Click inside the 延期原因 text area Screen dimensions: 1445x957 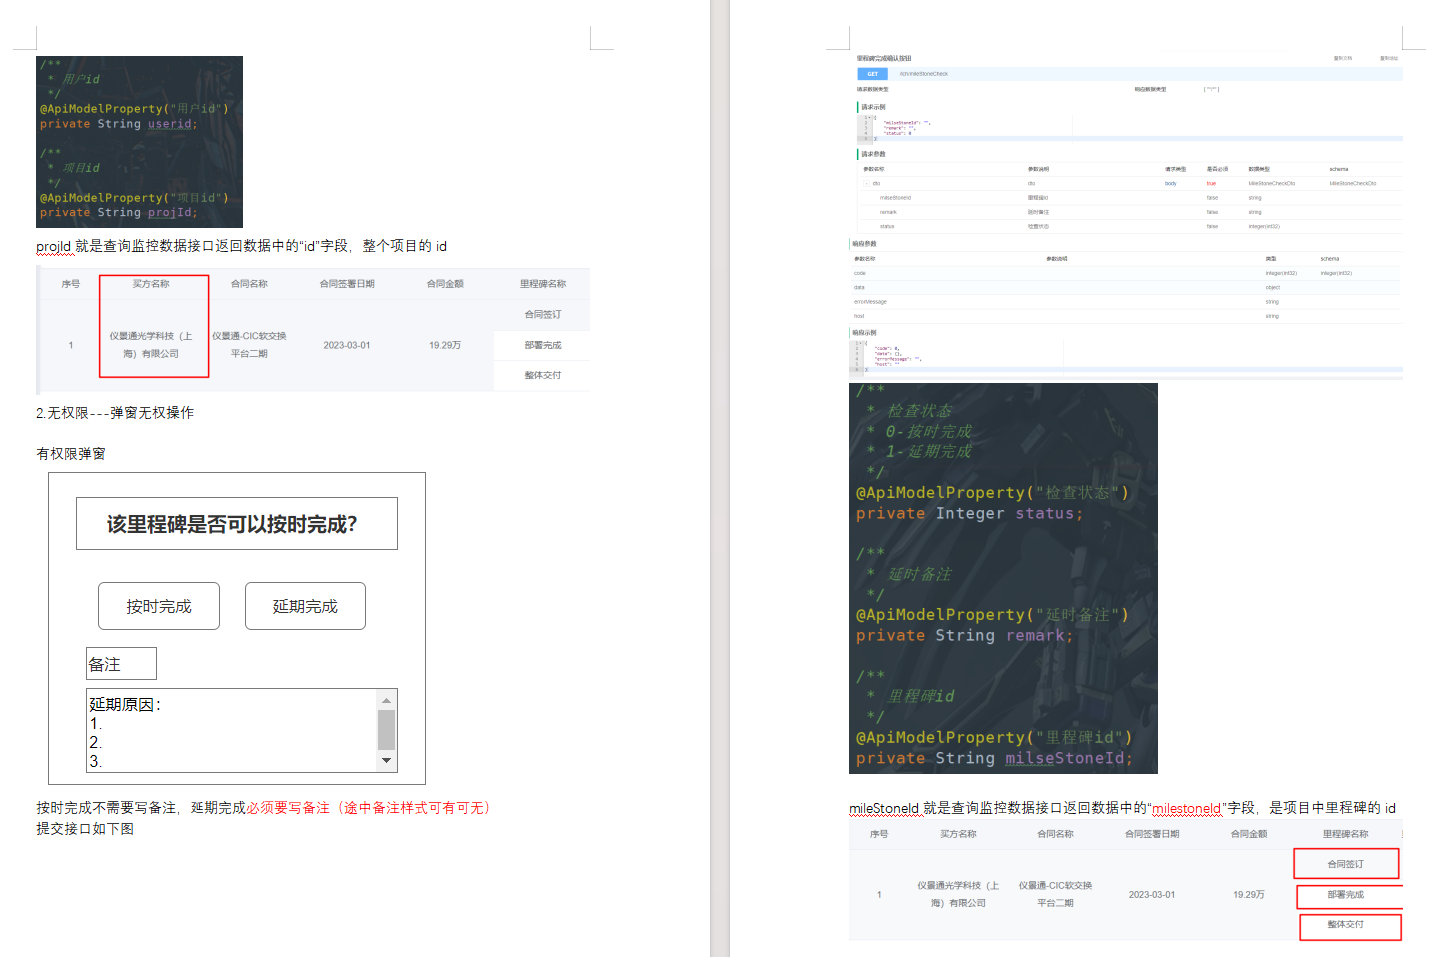[x=232, y=730]
